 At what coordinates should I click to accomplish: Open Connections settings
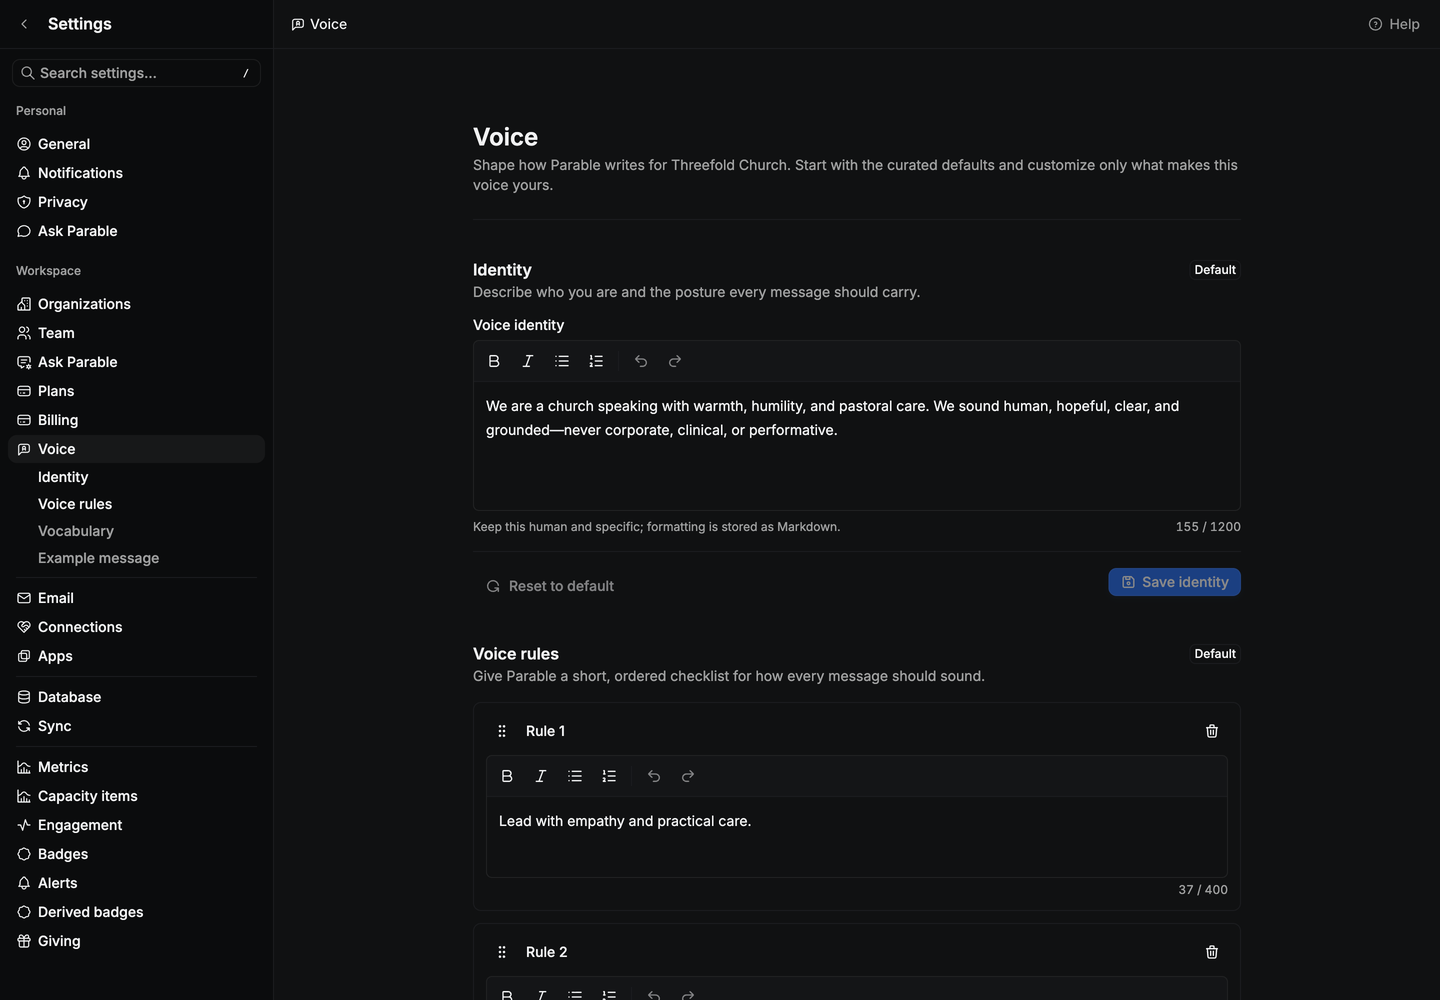coord(136,627)
